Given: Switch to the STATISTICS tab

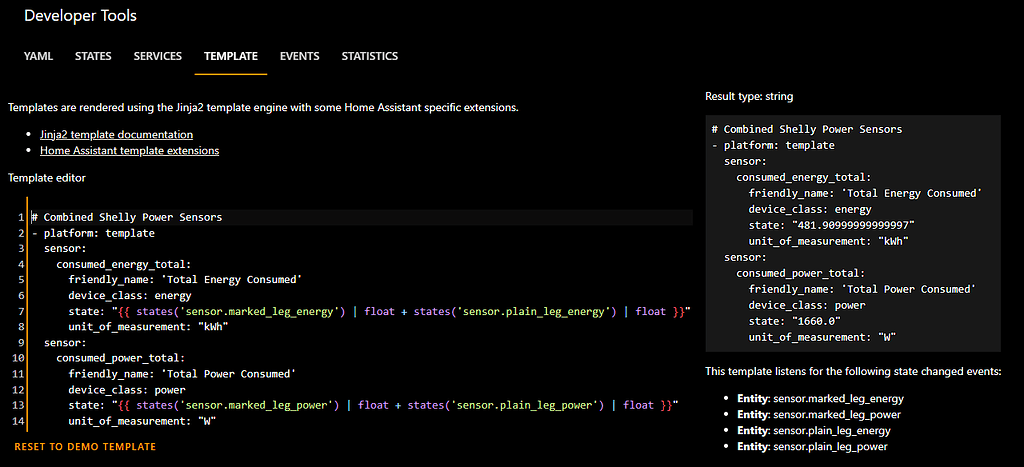Looking at the screenshot, I should [370, 56].
